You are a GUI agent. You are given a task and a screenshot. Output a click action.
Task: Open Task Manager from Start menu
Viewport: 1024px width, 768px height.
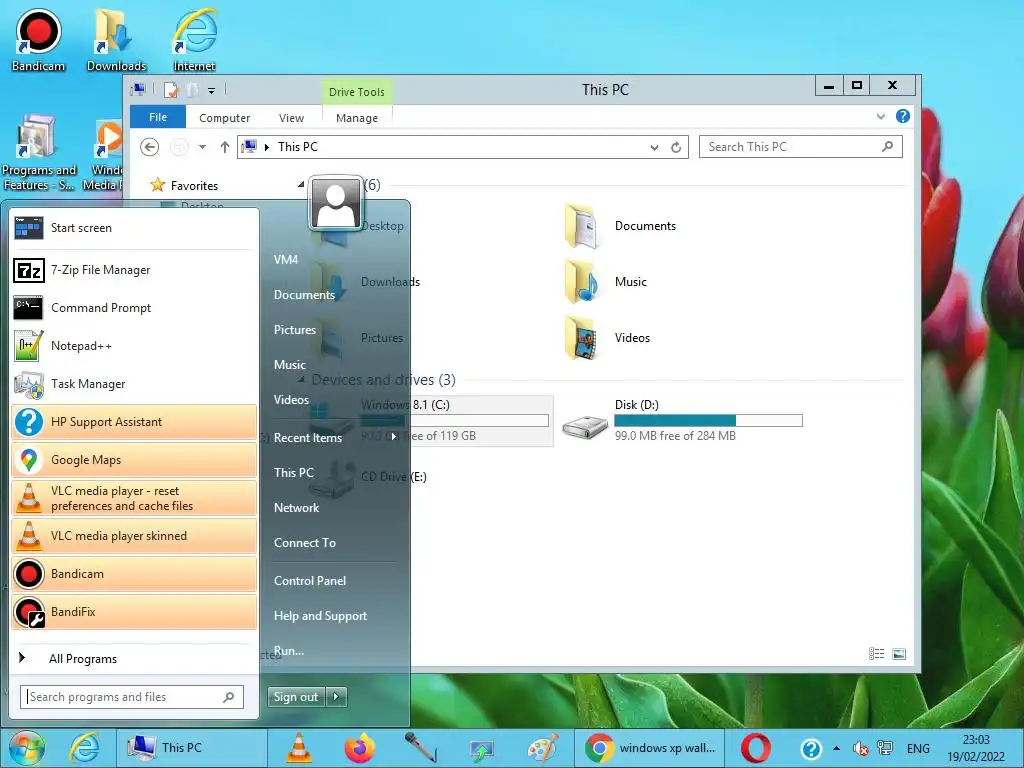click(134, 383)
